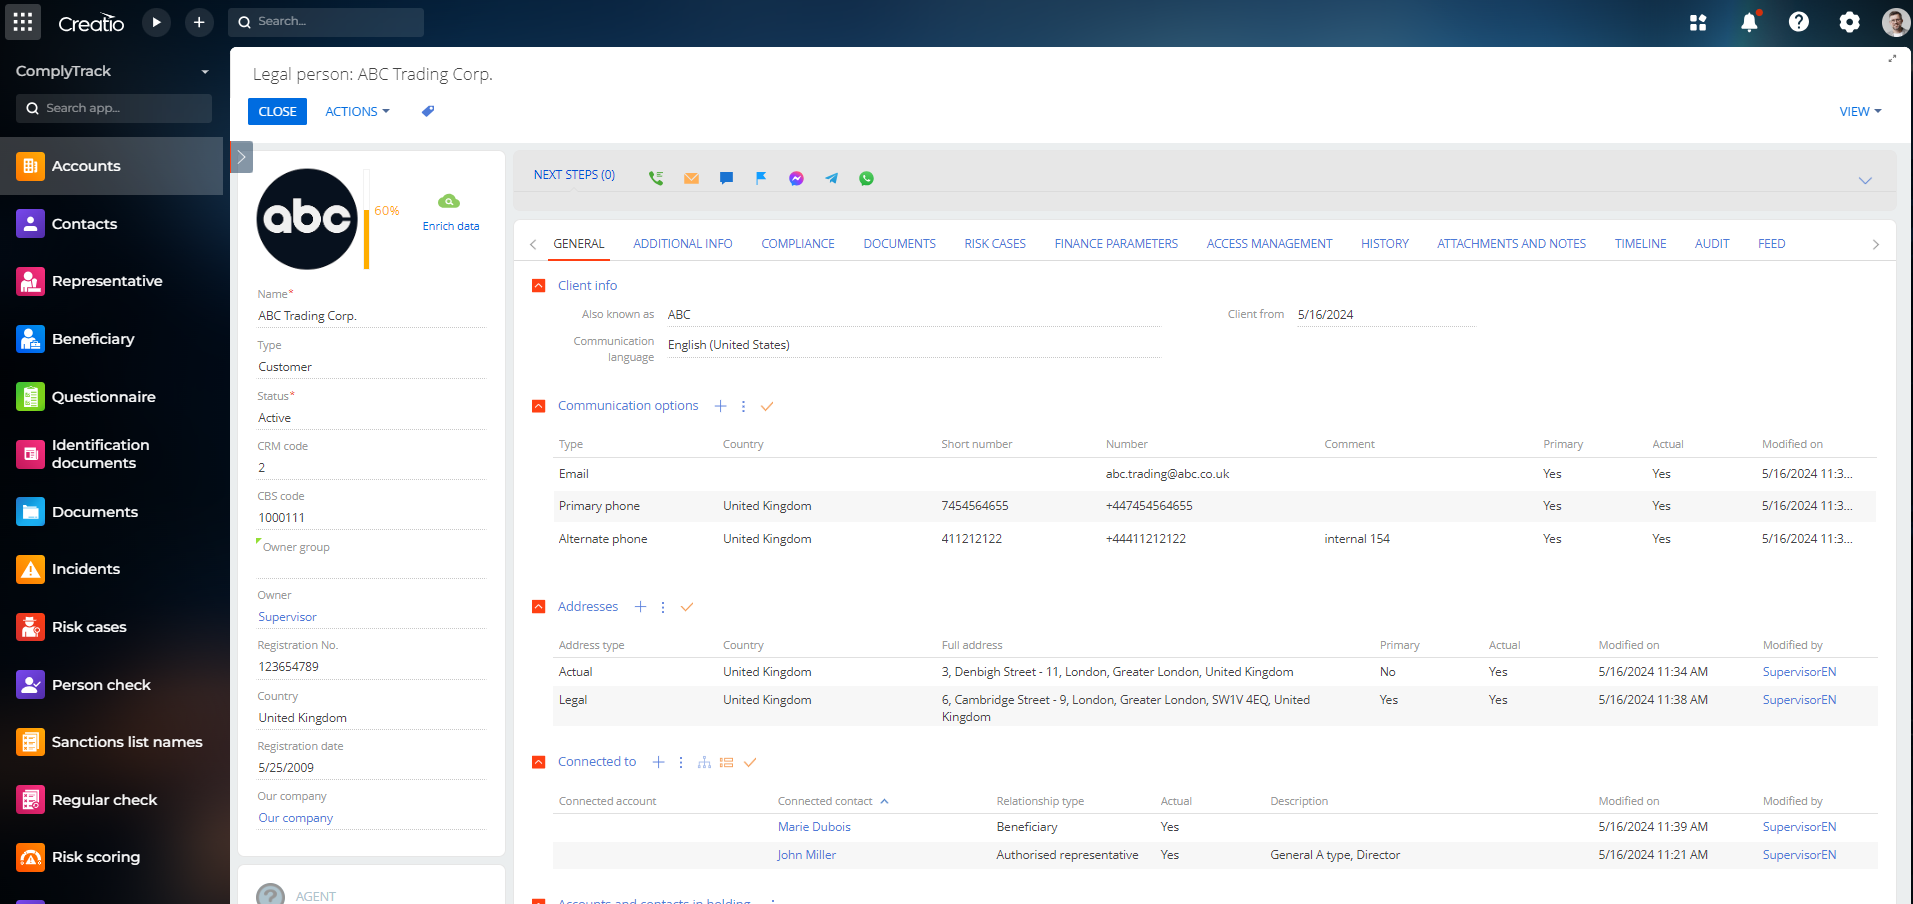Viewport: 1913px width, 904px height.
Task: Open the Supervisor owner link
Action: 287,617
